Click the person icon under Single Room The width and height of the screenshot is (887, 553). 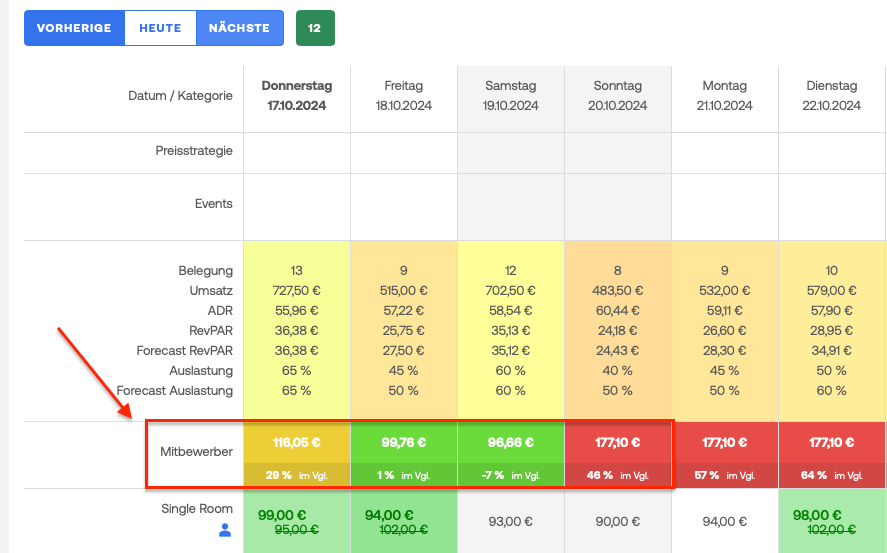click(x=225, y=531)
